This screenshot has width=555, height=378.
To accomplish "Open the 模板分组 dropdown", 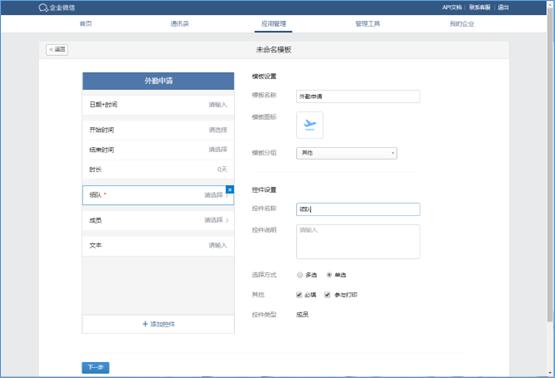I will [347, 153].
